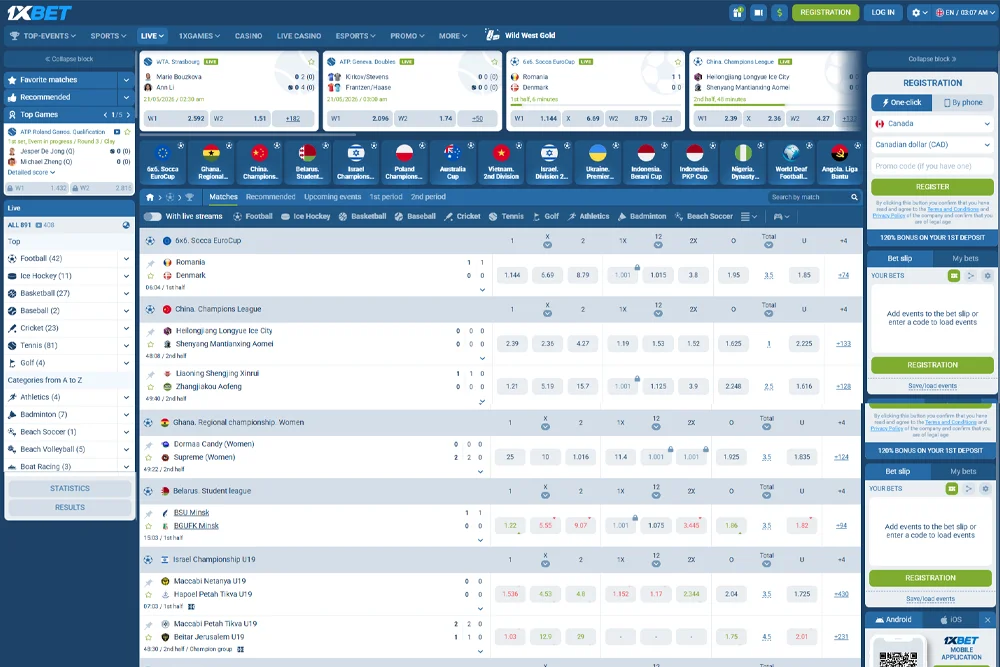Open the CASINO menu item

(248, 36)
